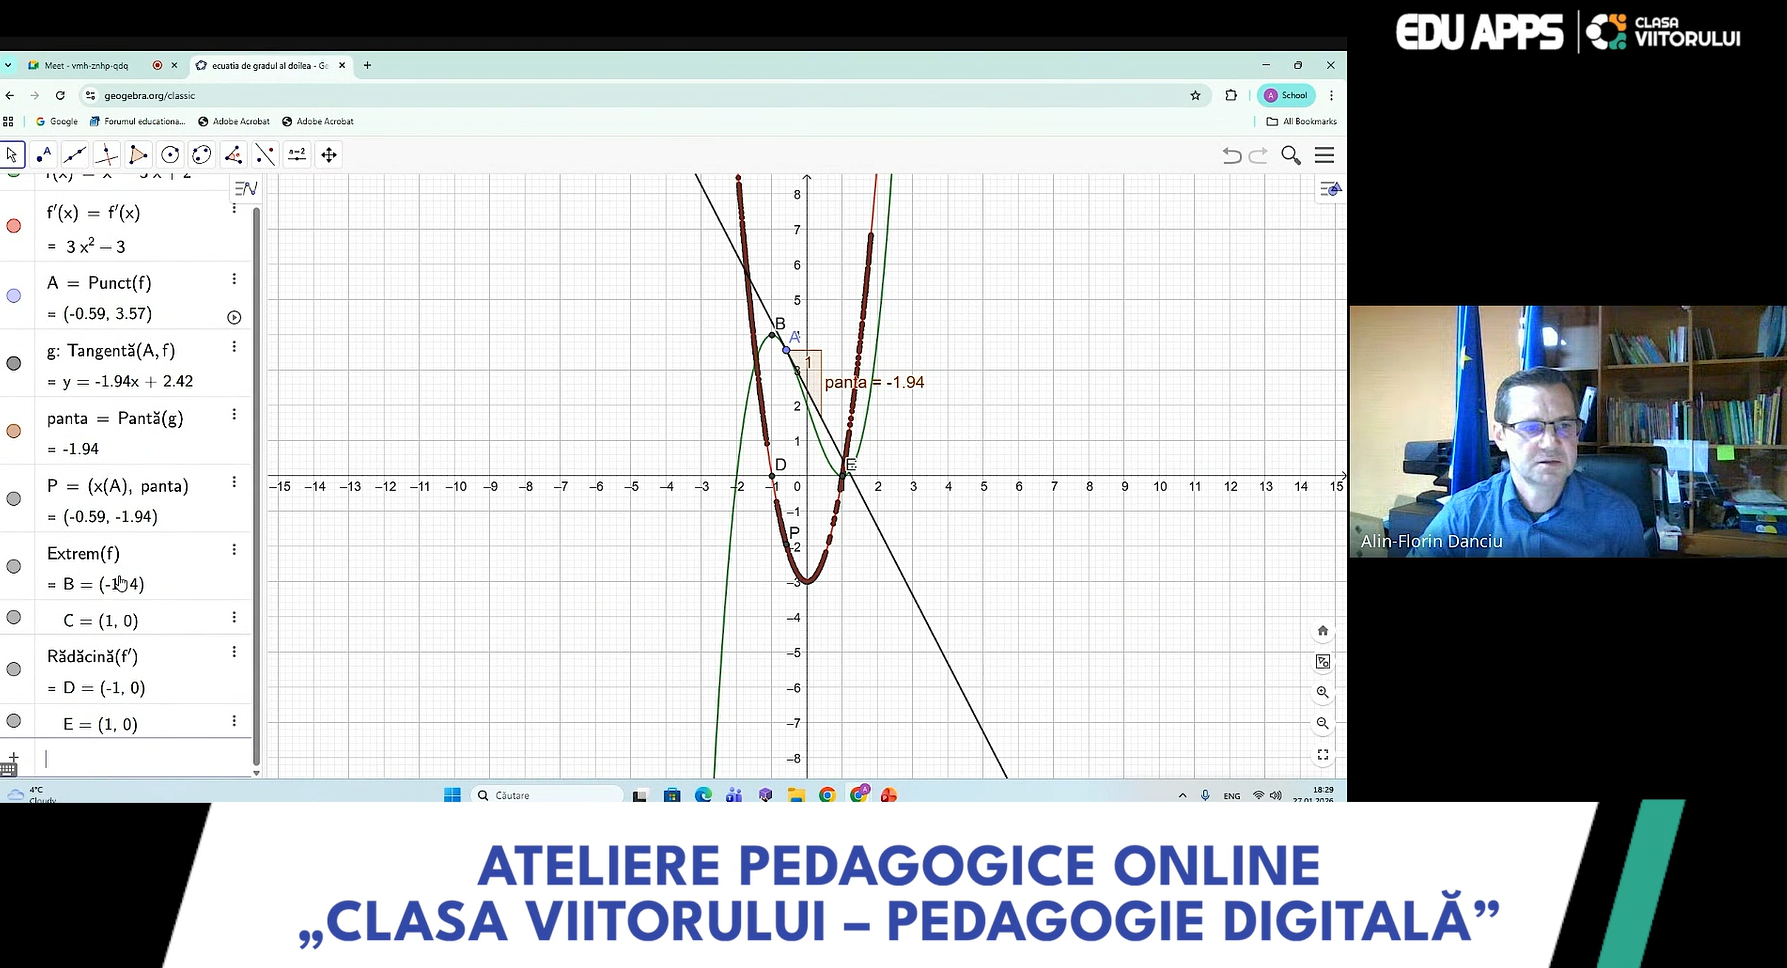Image resolution: width=1787 pixels, height=968 pixels.
Task: Open the graphics view style bar
Action: tap(1330, 189)
